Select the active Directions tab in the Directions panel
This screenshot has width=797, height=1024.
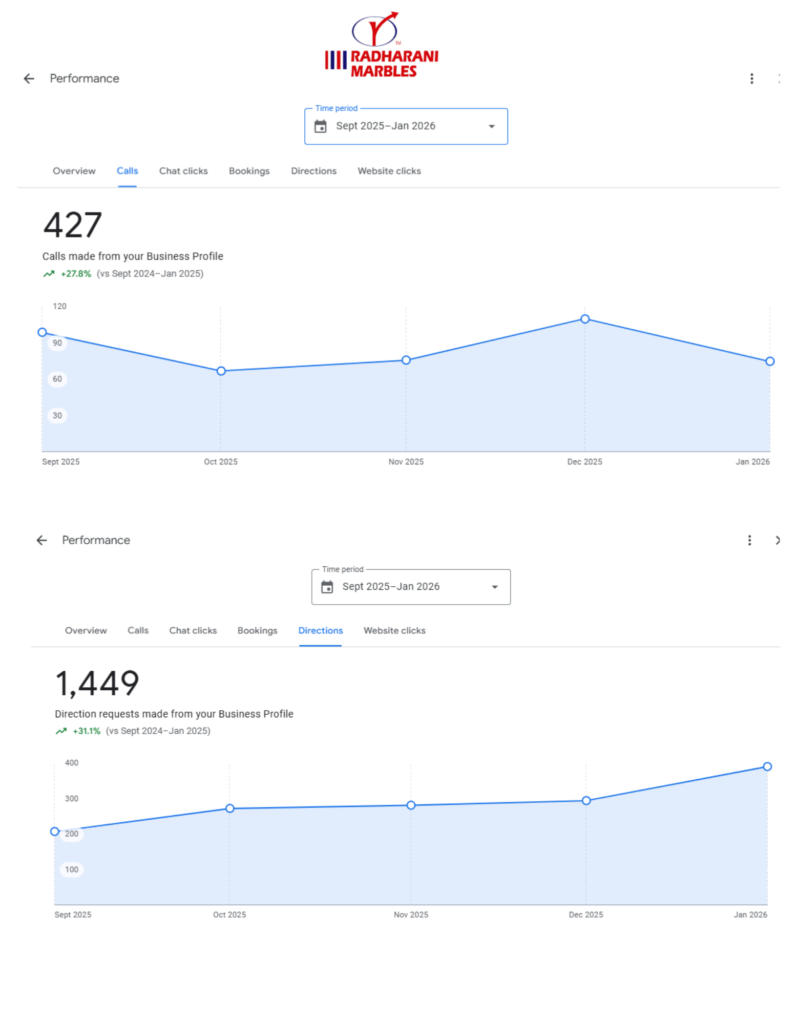coord(321,630)
